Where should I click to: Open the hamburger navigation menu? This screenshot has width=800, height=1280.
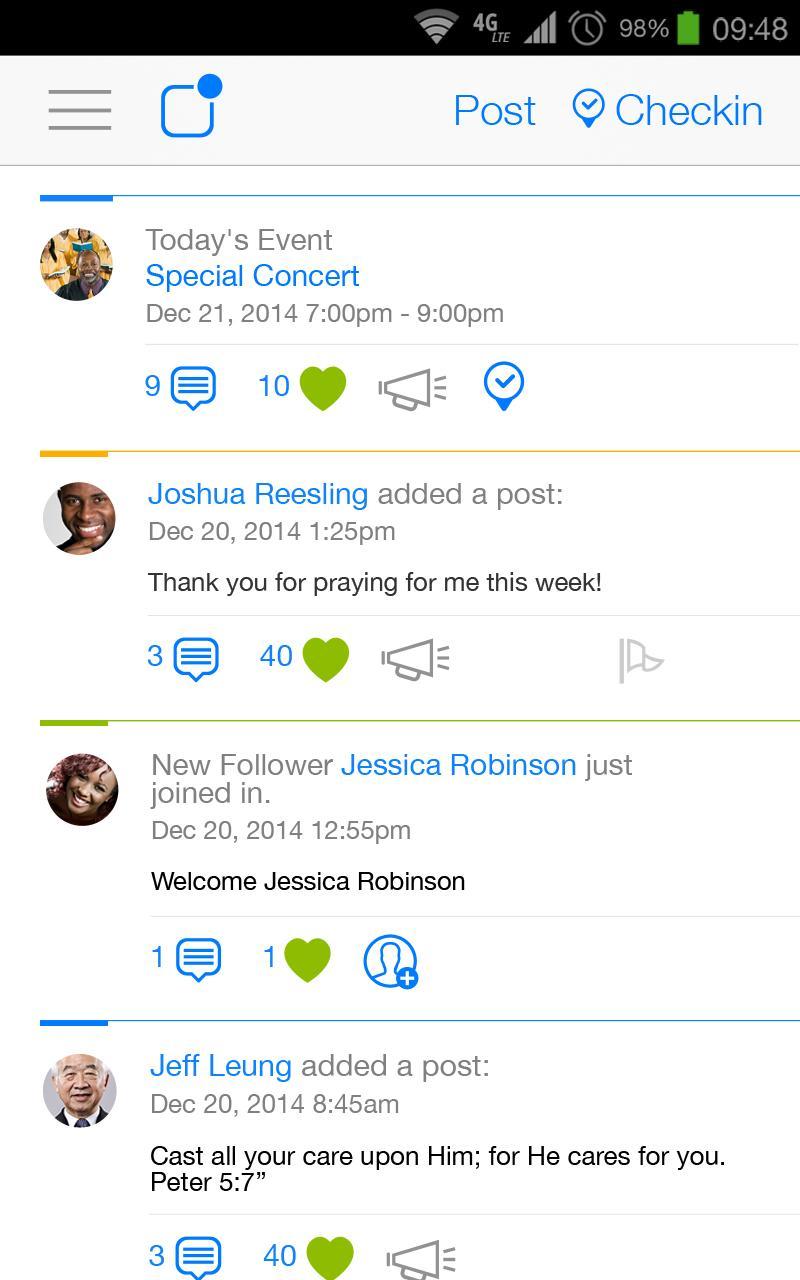click(x=80, y=109)
